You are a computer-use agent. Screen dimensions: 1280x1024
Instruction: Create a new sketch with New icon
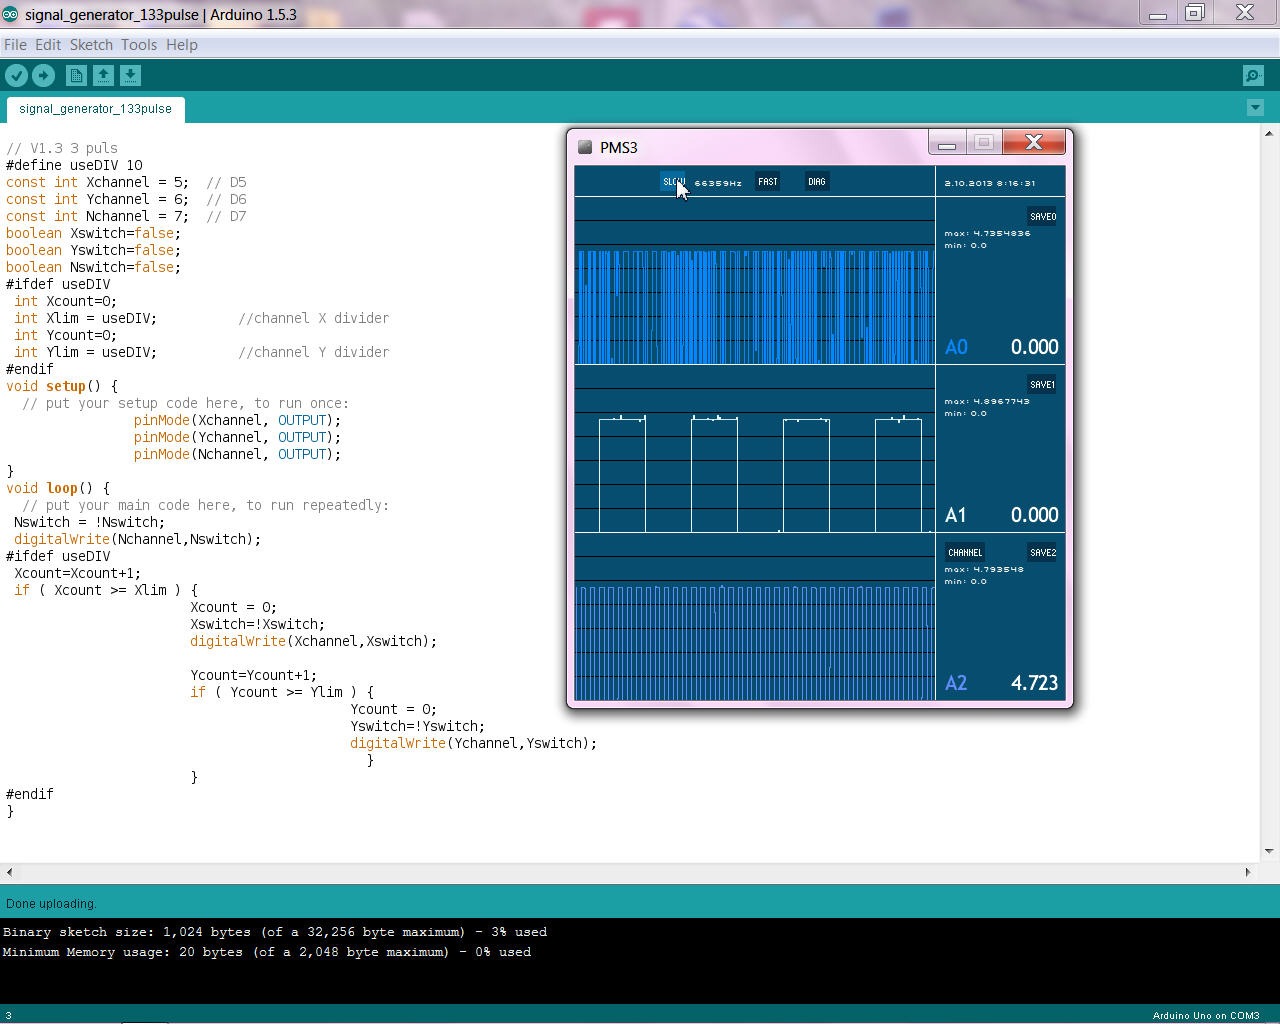point(76,76)
